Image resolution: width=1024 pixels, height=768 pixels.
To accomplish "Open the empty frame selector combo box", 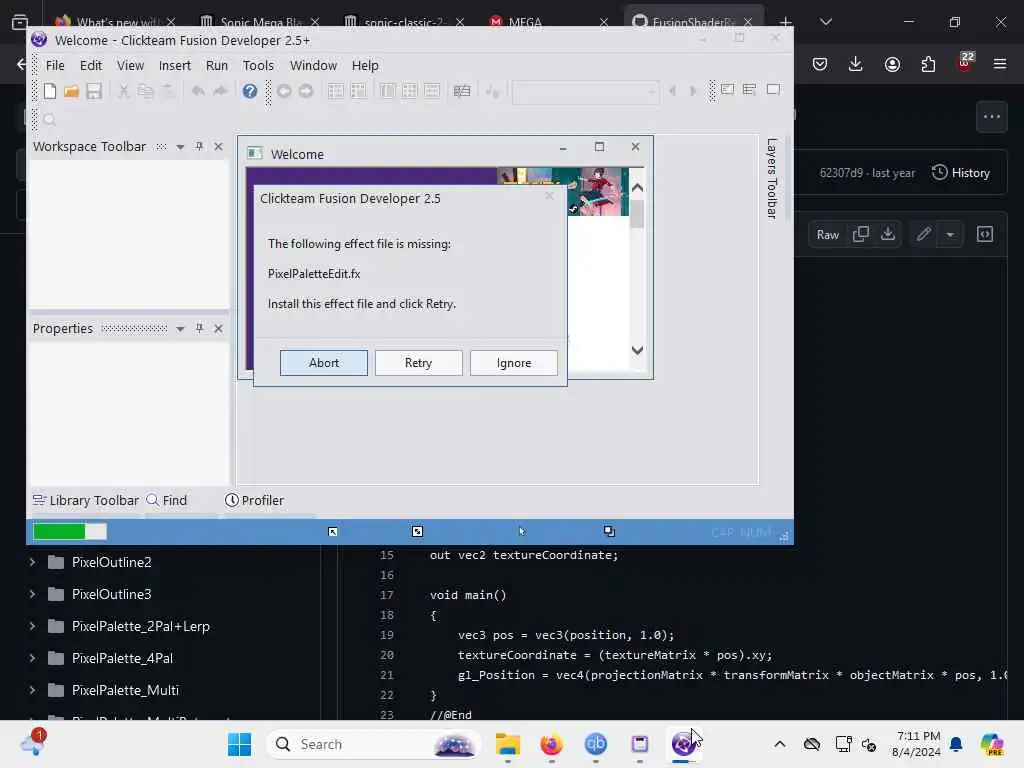I will 585,92.
